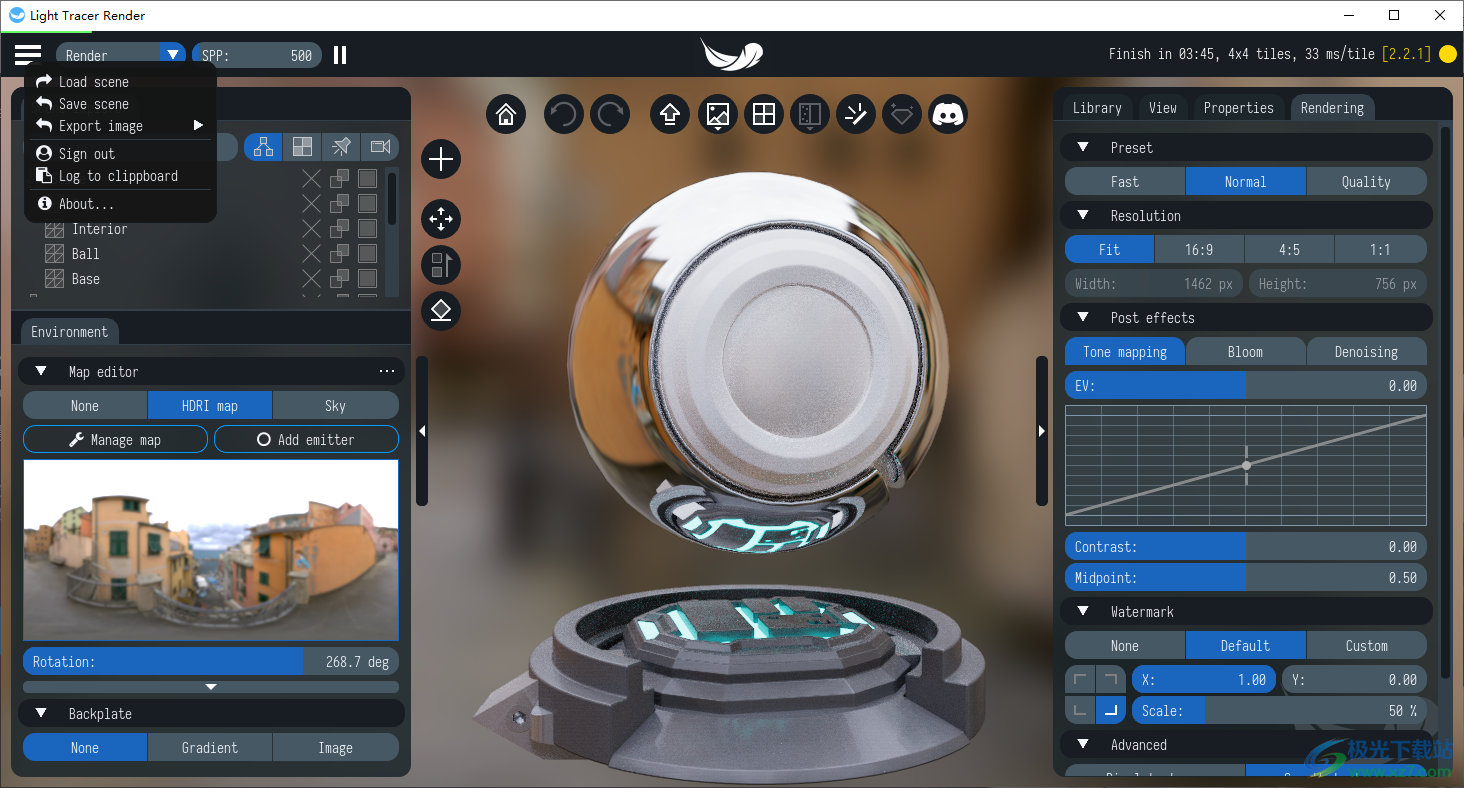The width and height of the screenshot is (1464, 788).
Task: Expand the Export image submenu
Action: 100,125
